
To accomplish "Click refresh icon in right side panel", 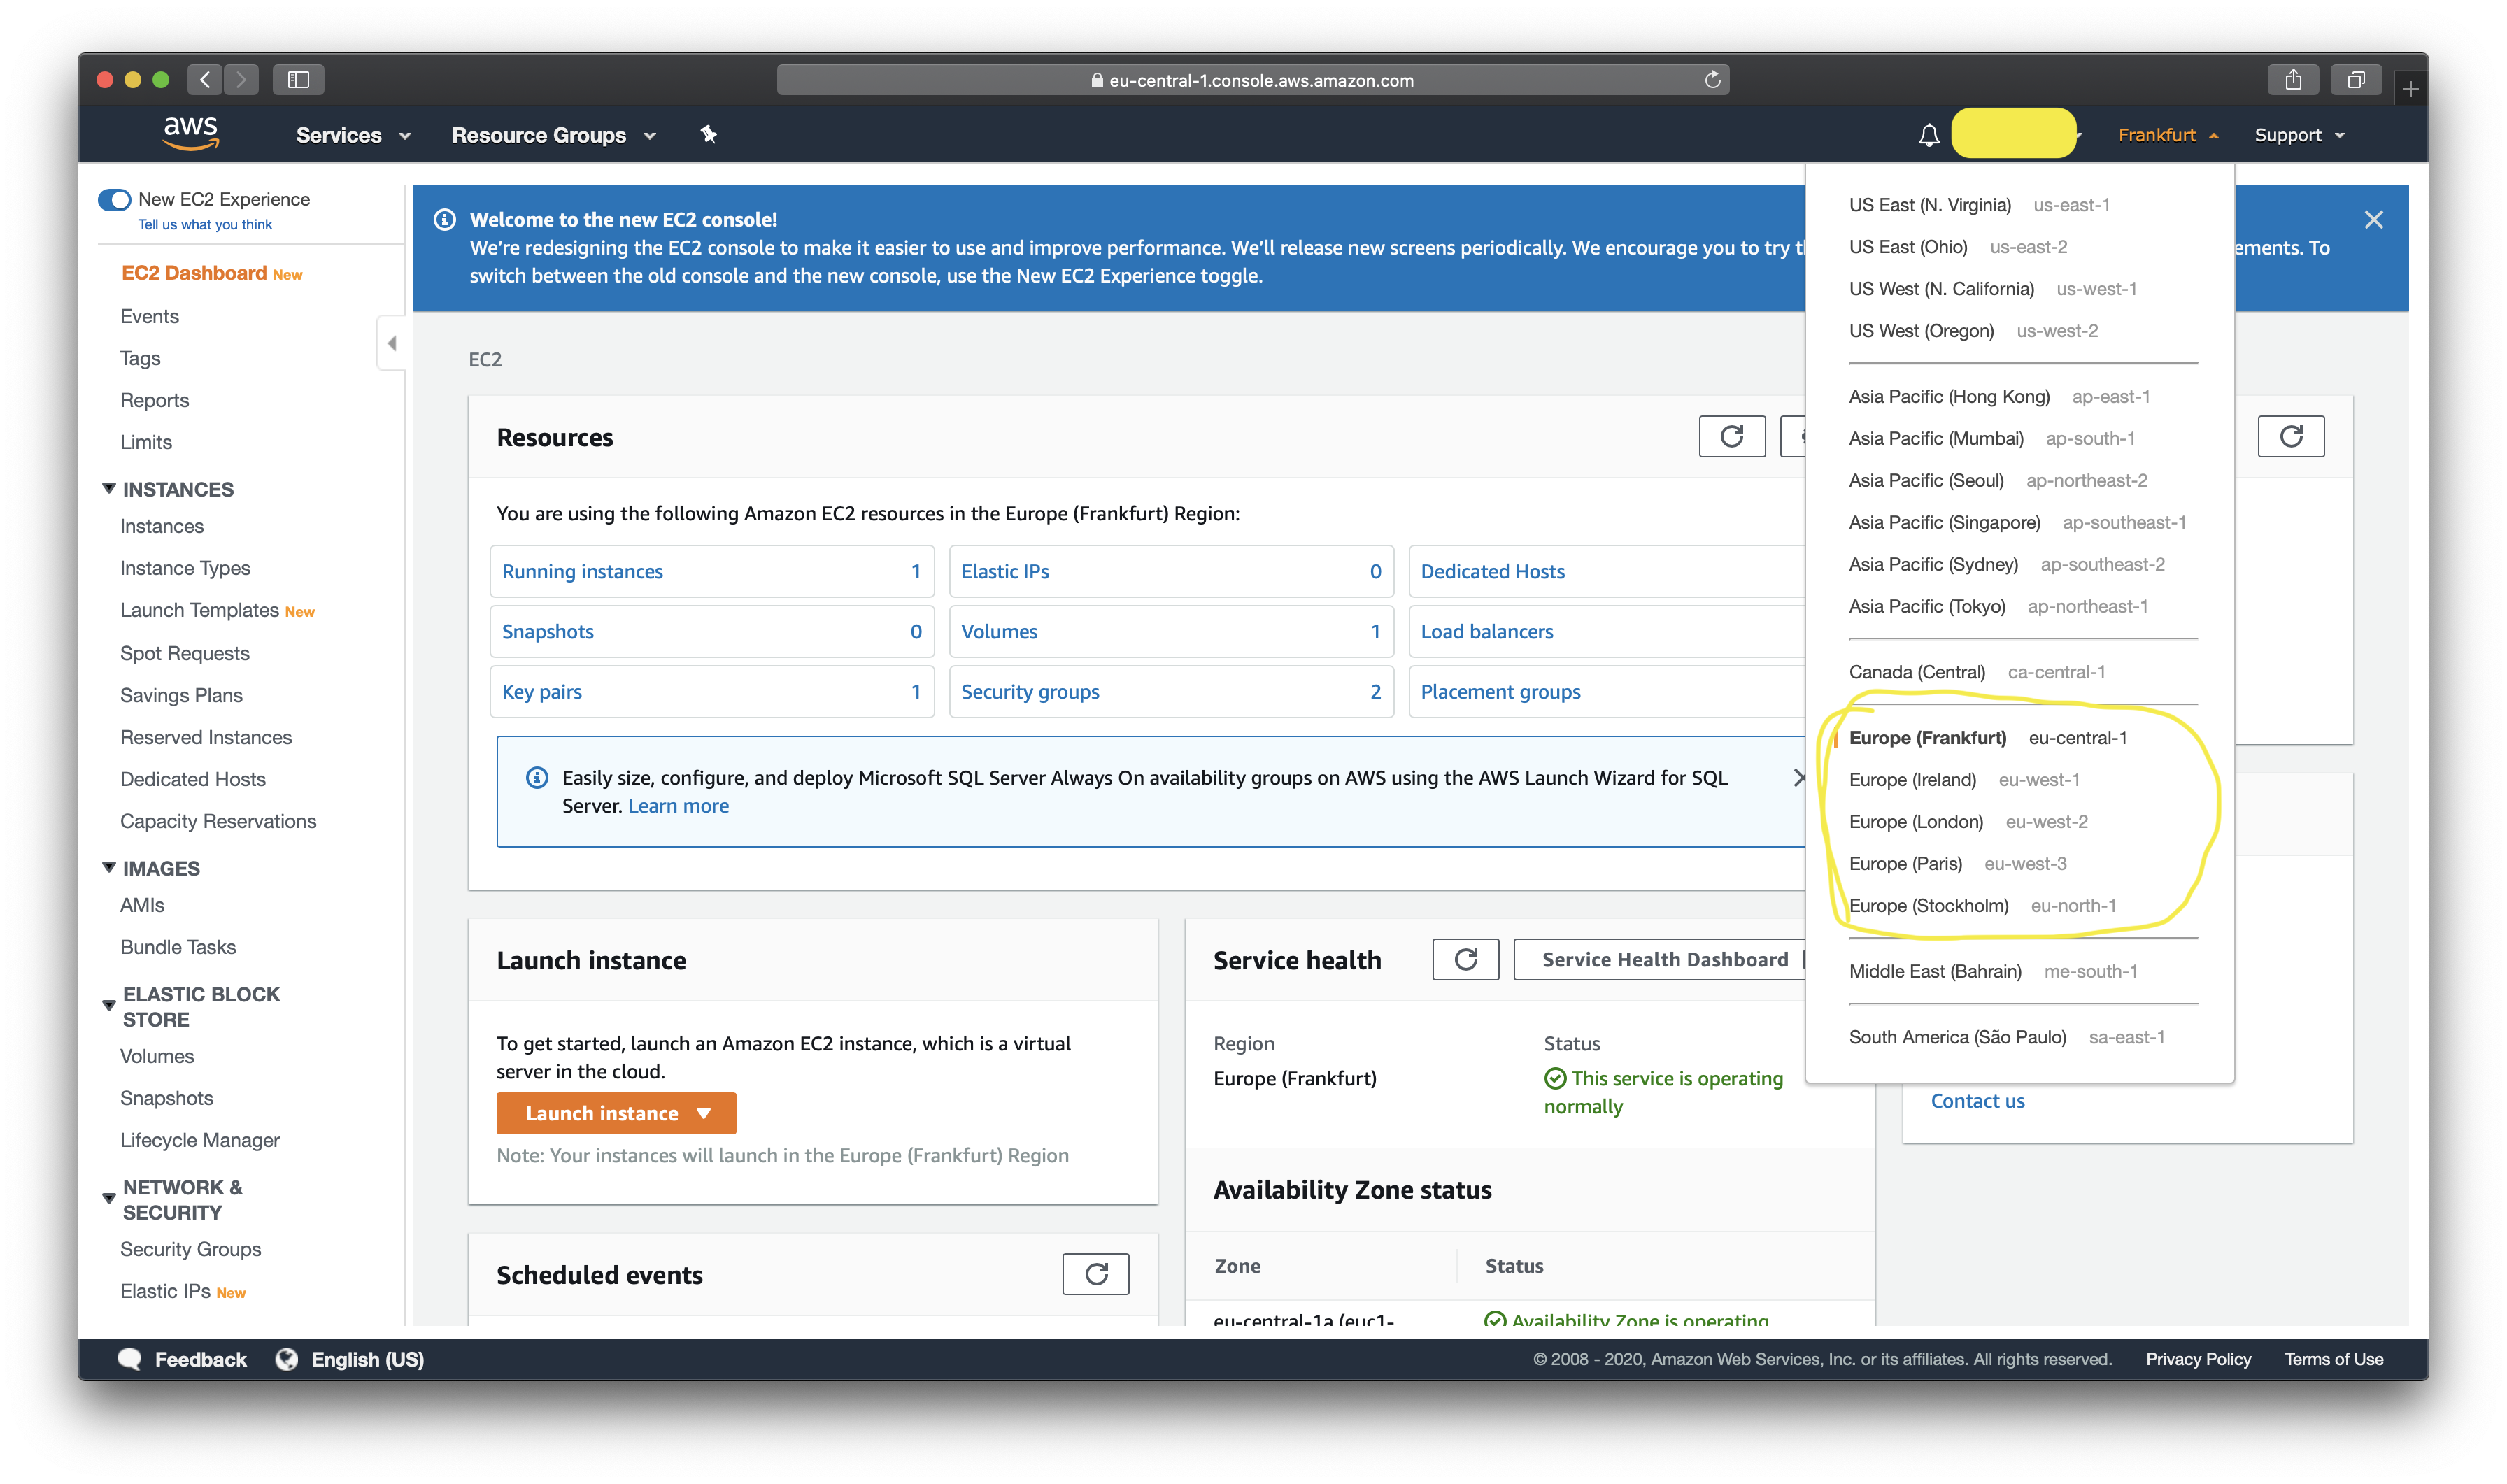I will pos(2291,436).
